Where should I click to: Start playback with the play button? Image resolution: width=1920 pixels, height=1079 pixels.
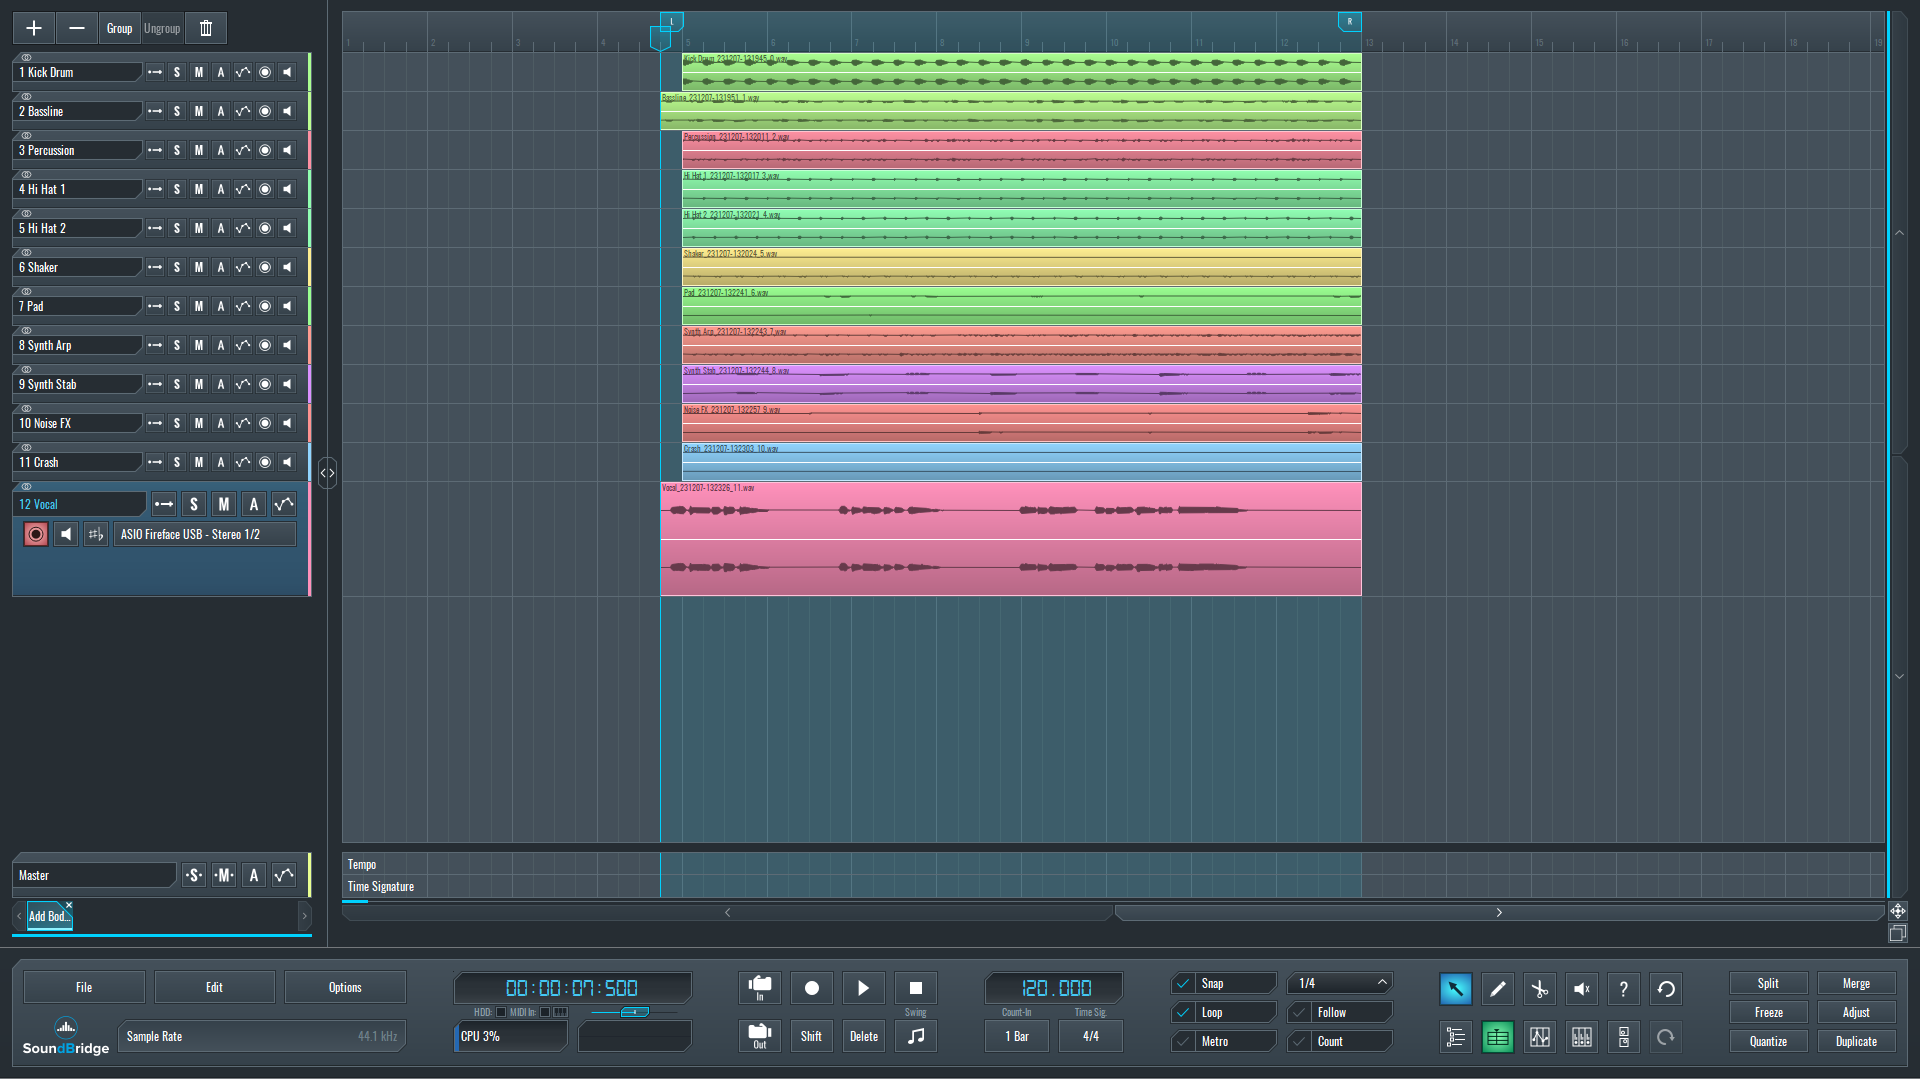(863, 988)
